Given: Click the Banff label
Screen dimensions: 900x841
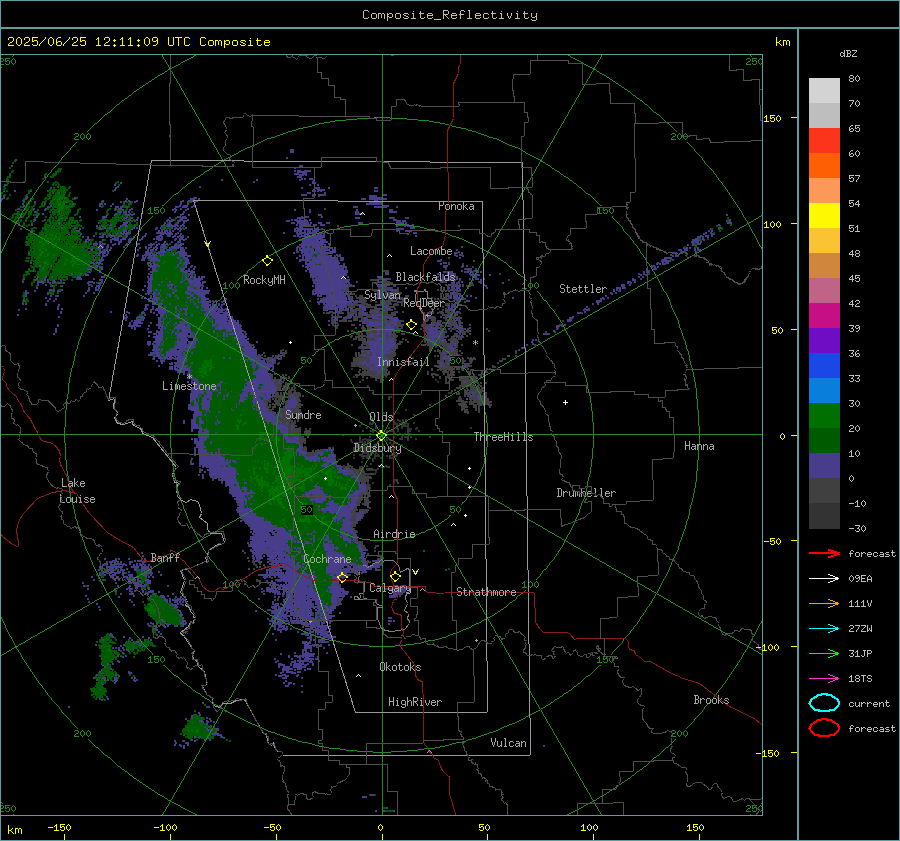Looking at the screenshot, I should pyautogui.click(x=165, y=557).
